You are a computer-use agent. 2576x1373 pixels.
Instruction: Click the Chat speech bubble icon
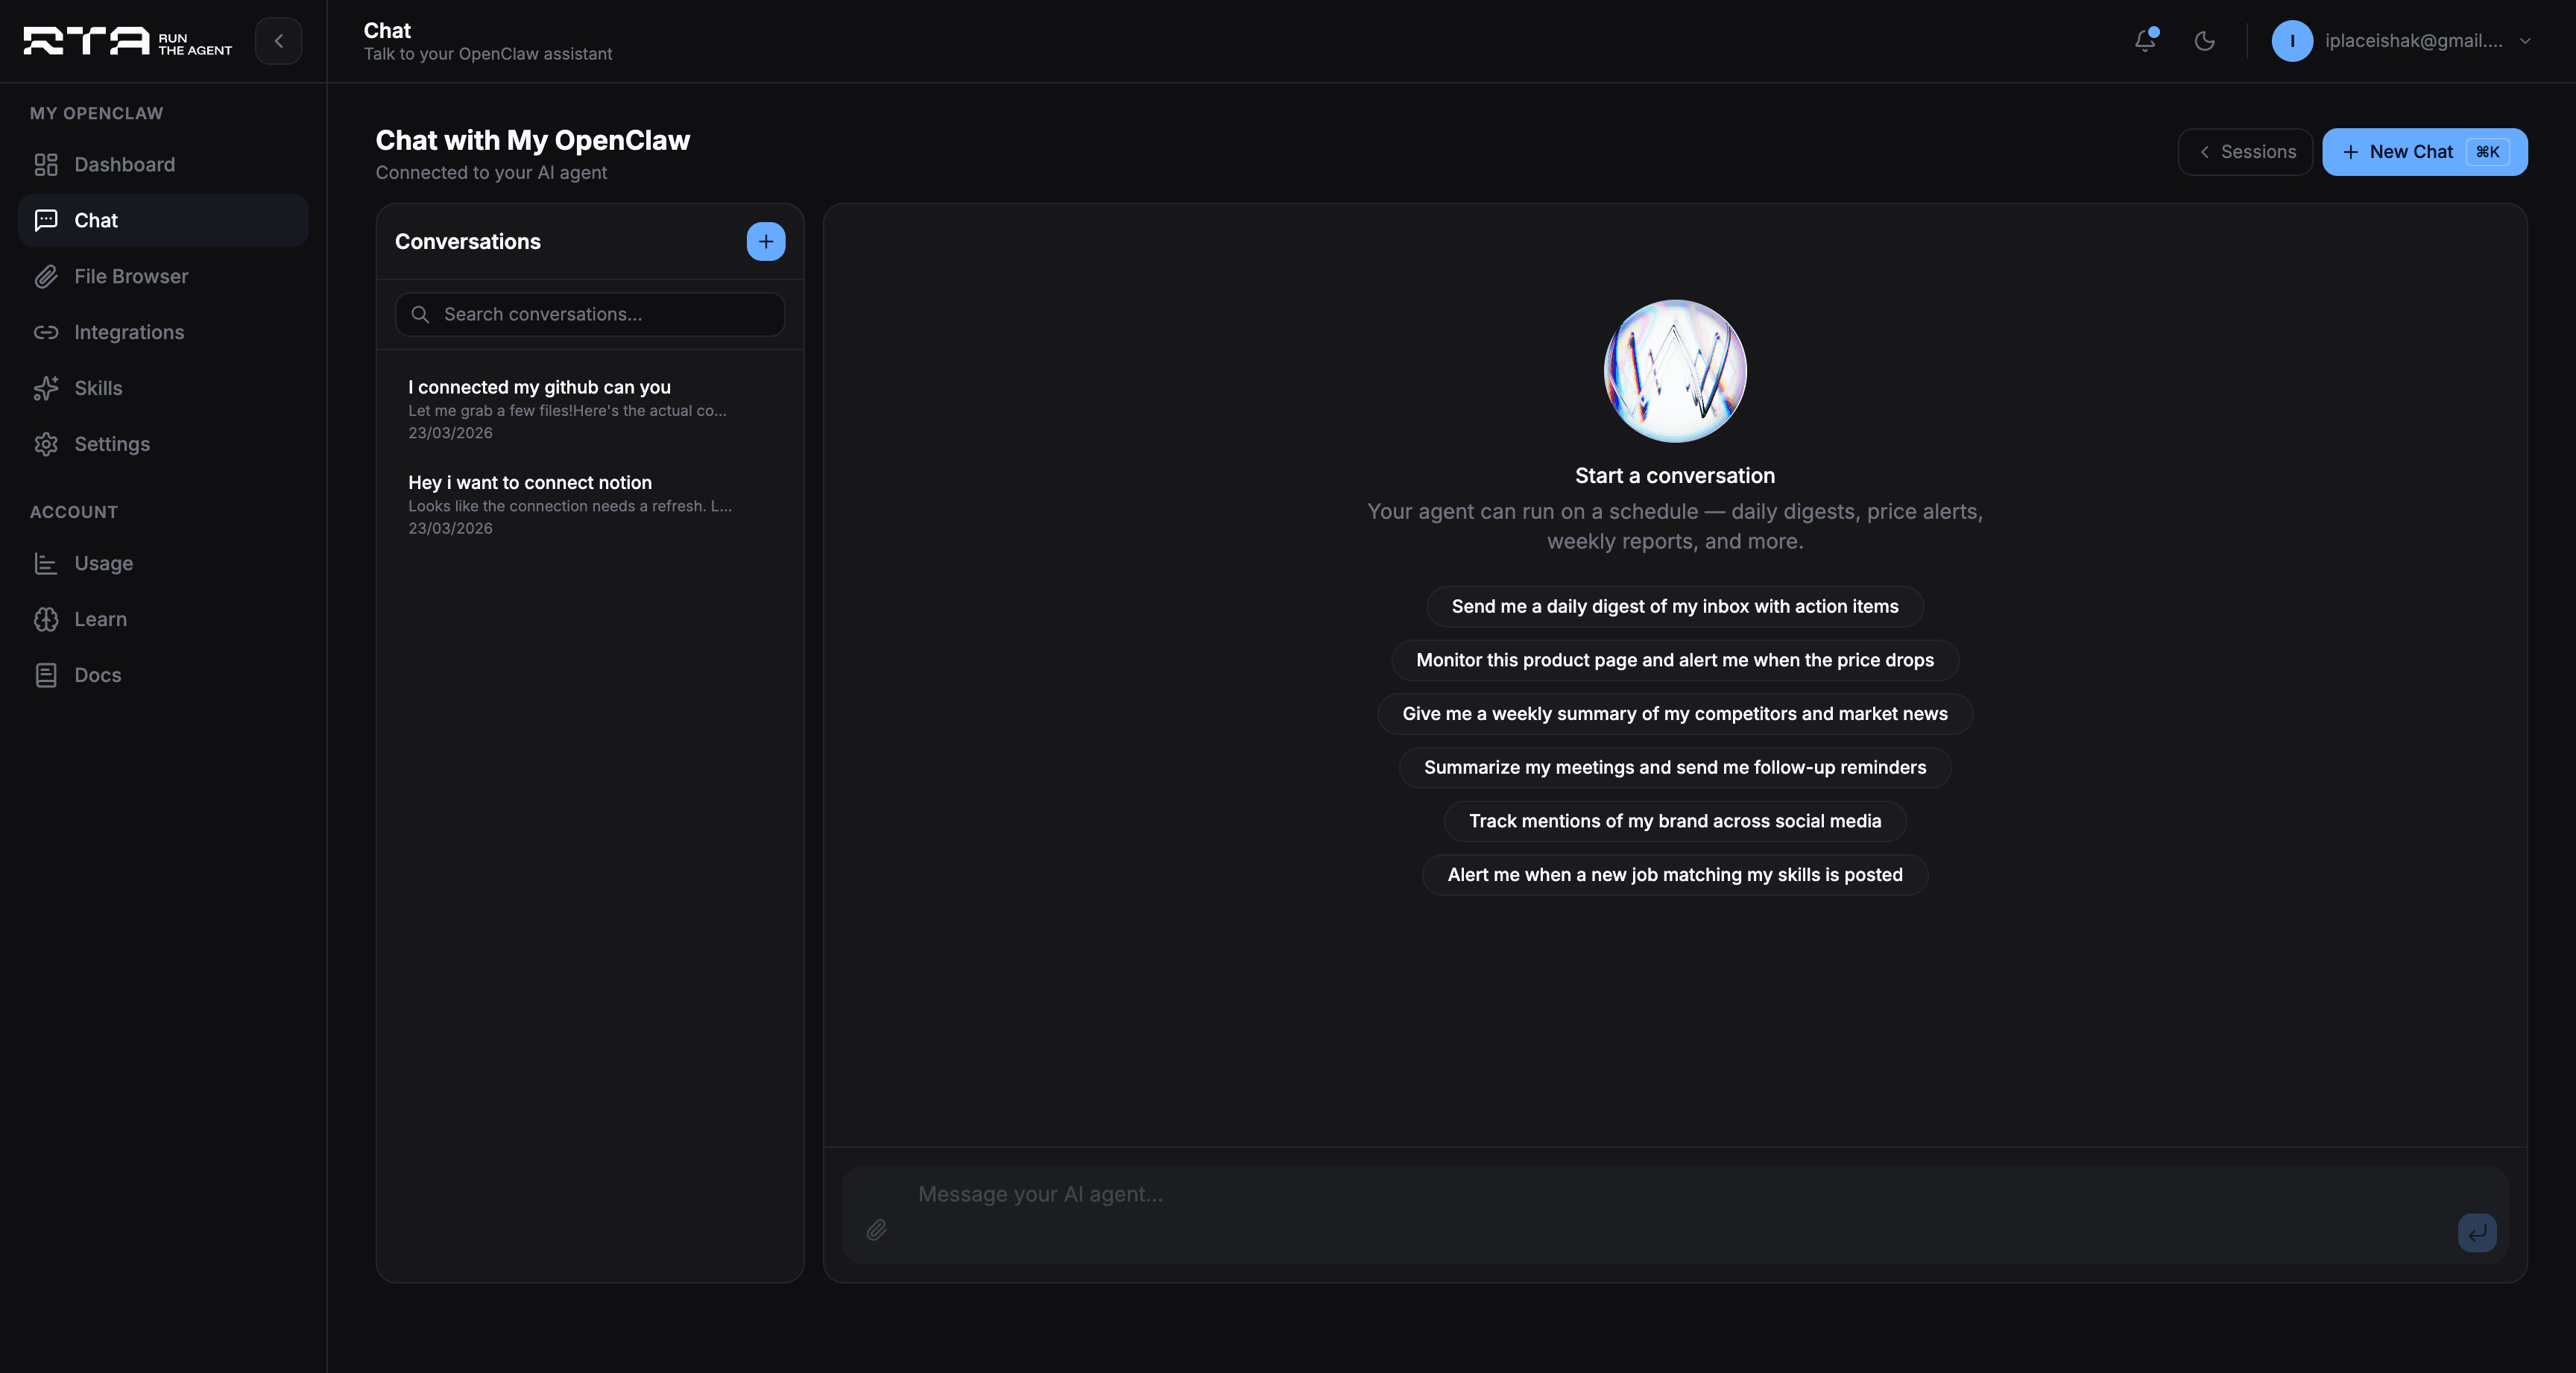pos(46,220)
